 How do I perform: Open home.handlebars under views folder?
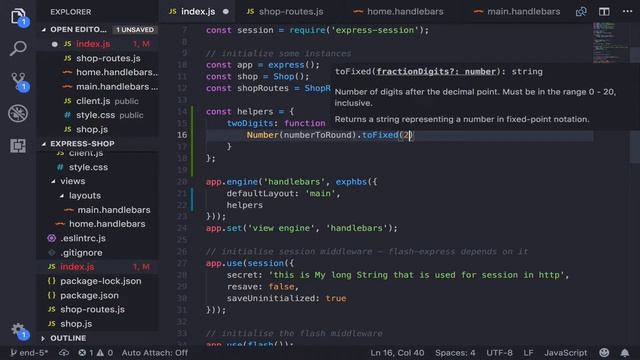click(98, 224)
